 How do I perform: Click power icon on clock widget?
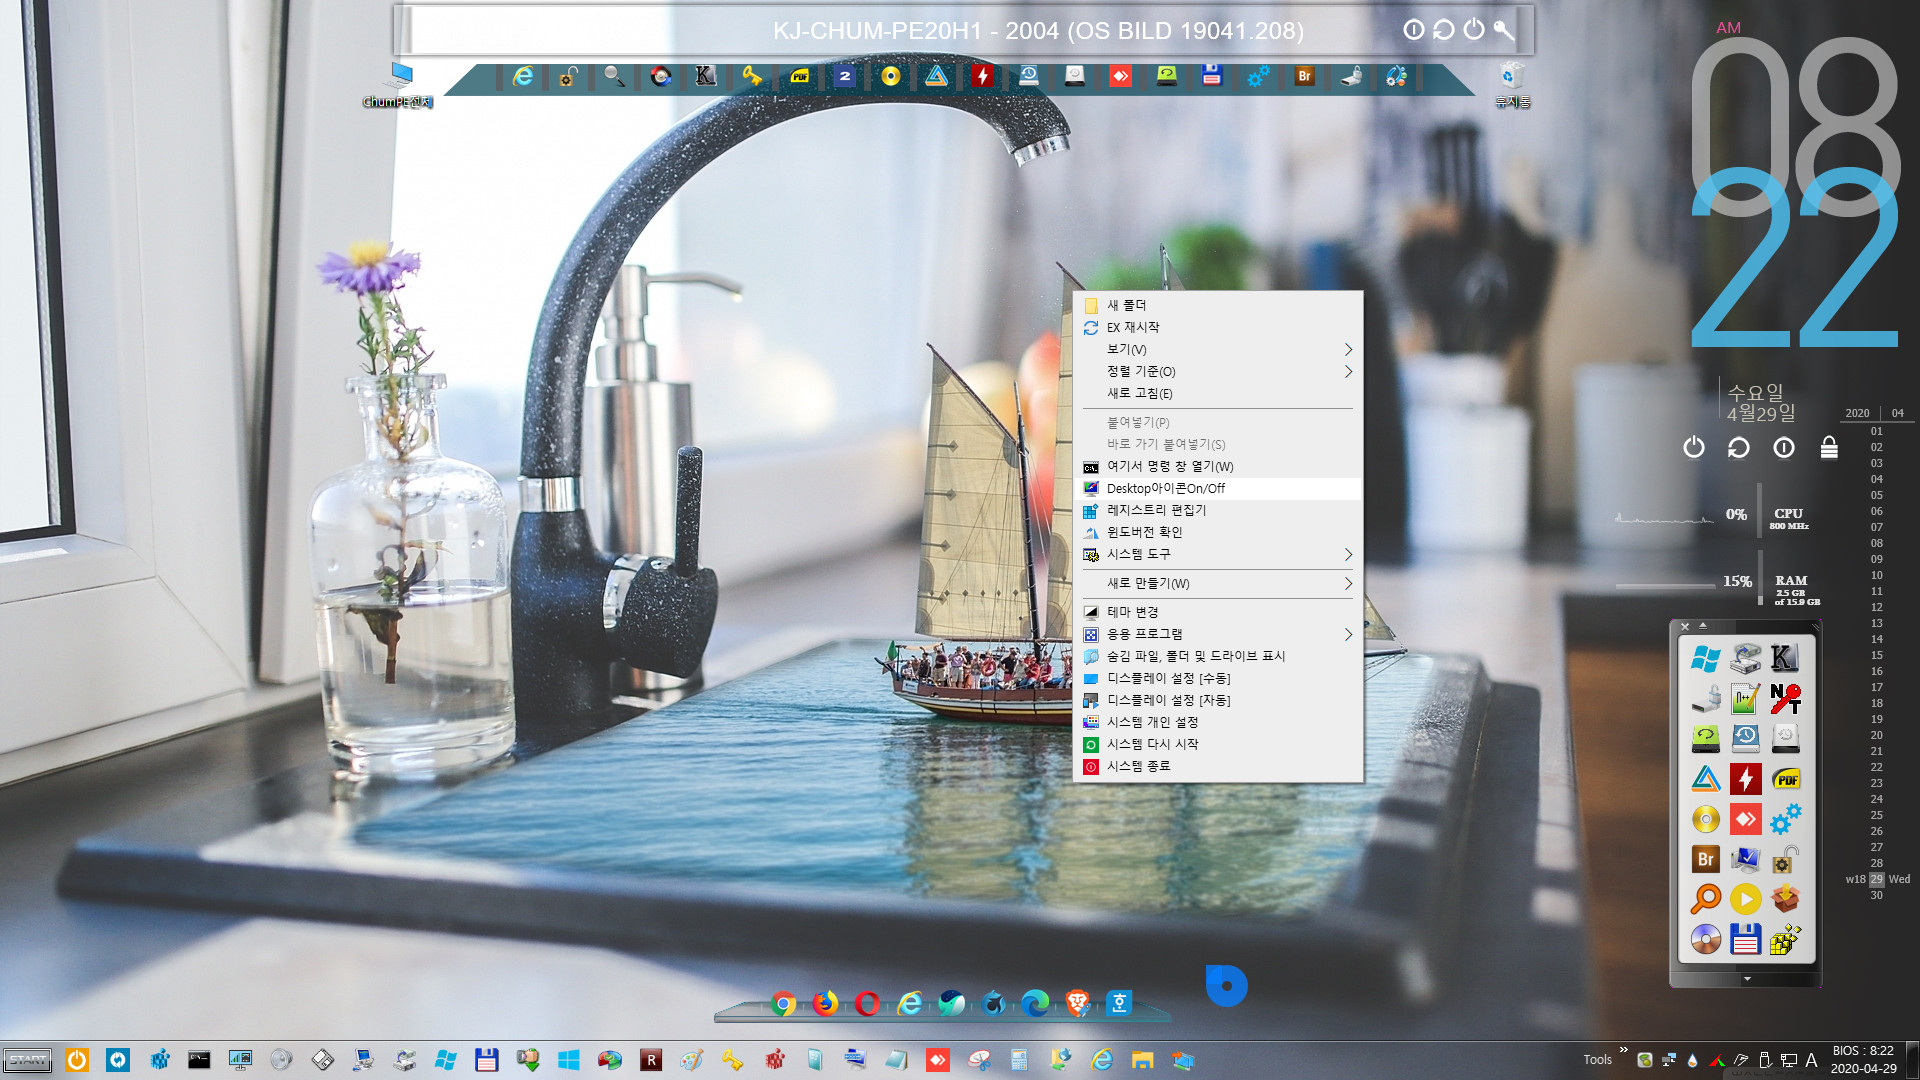click(x=1693, y=447)
